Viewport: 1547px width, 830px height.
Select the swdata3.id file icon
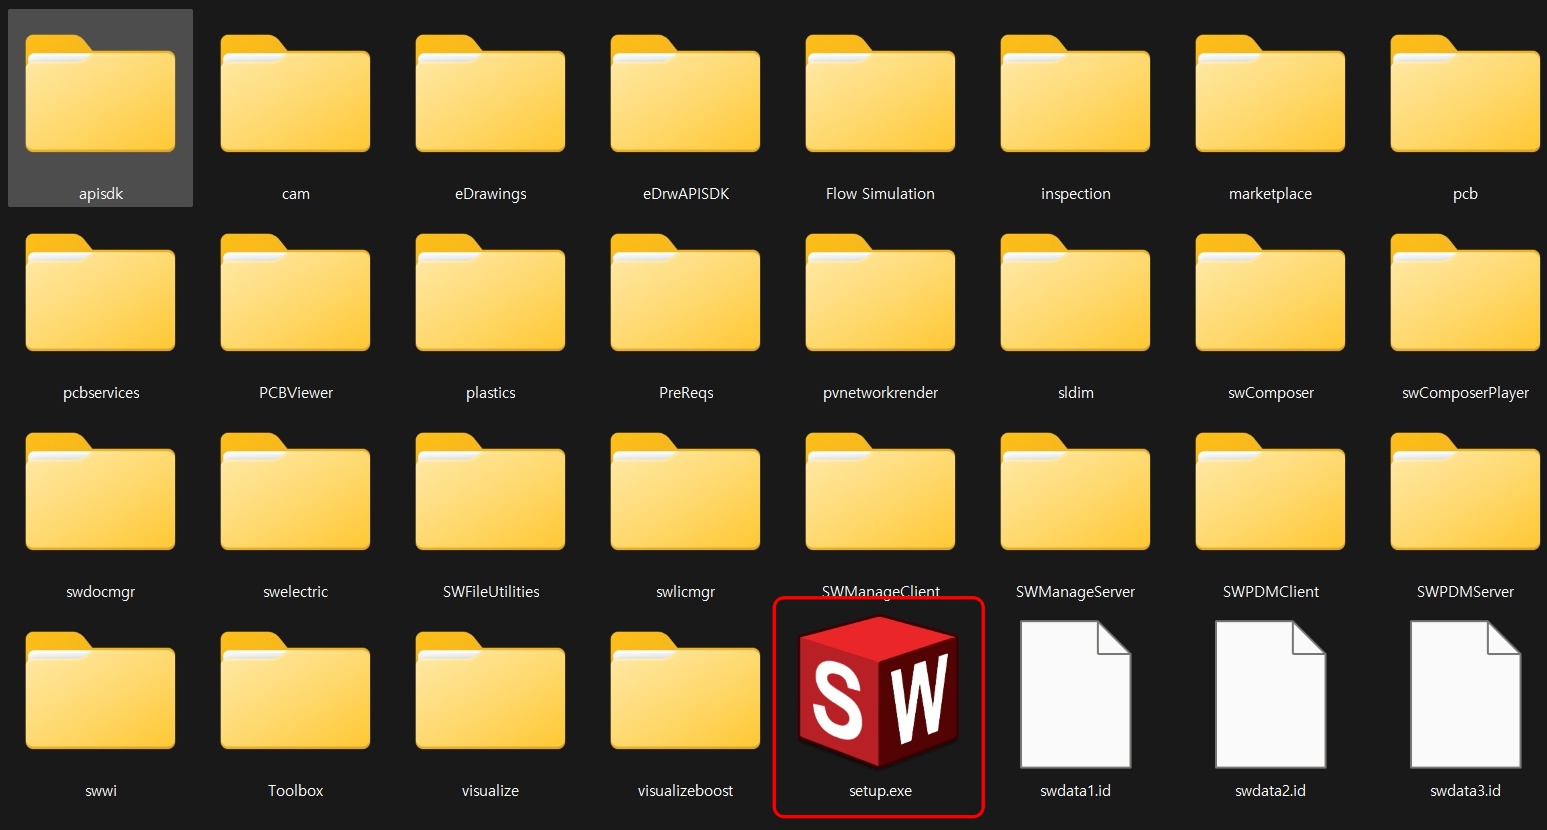pos(1465,694)
